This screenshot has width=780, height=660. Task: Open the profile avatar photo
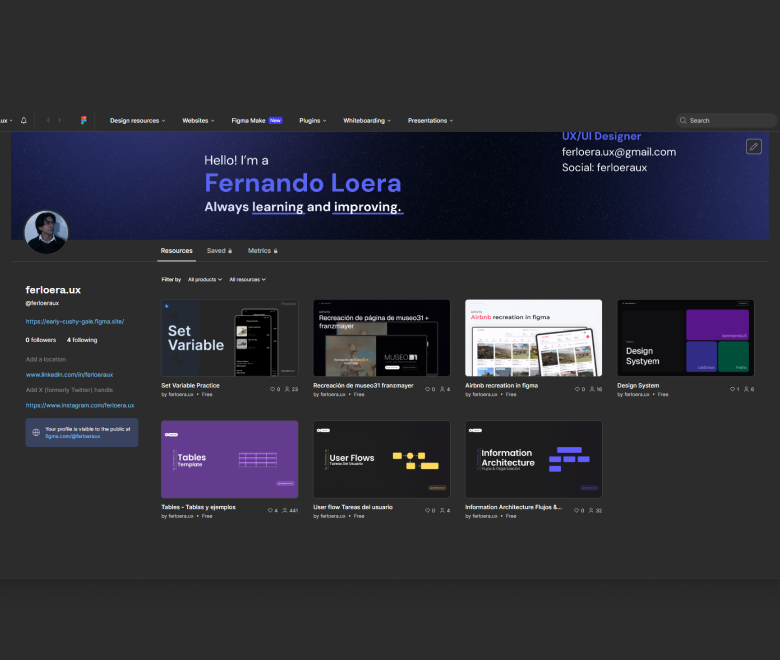46,232
